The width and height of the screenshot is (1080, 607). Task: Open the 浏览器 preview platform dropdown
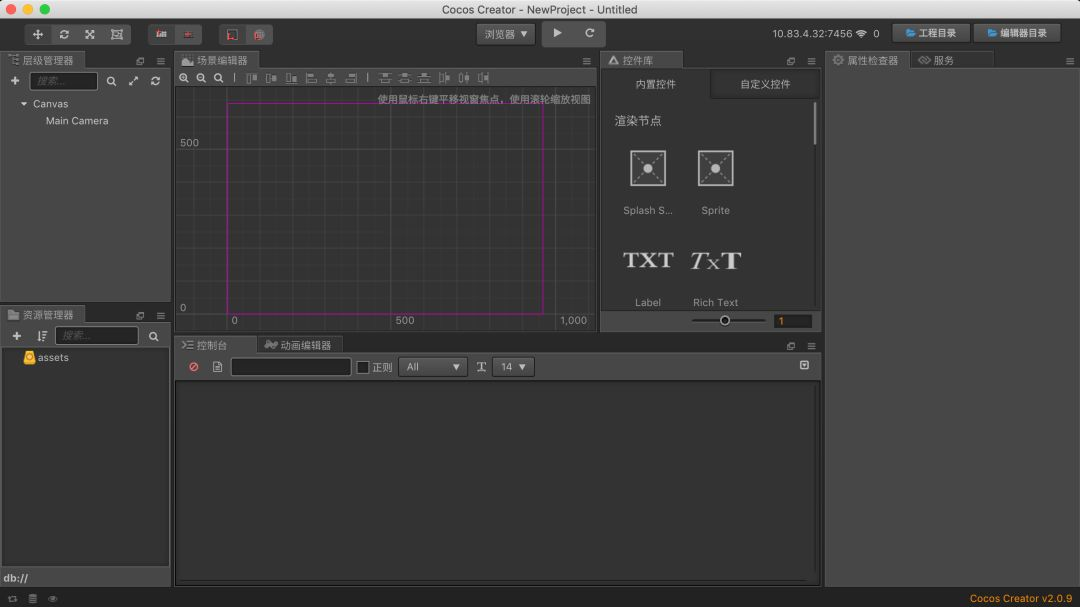point(506,34)
